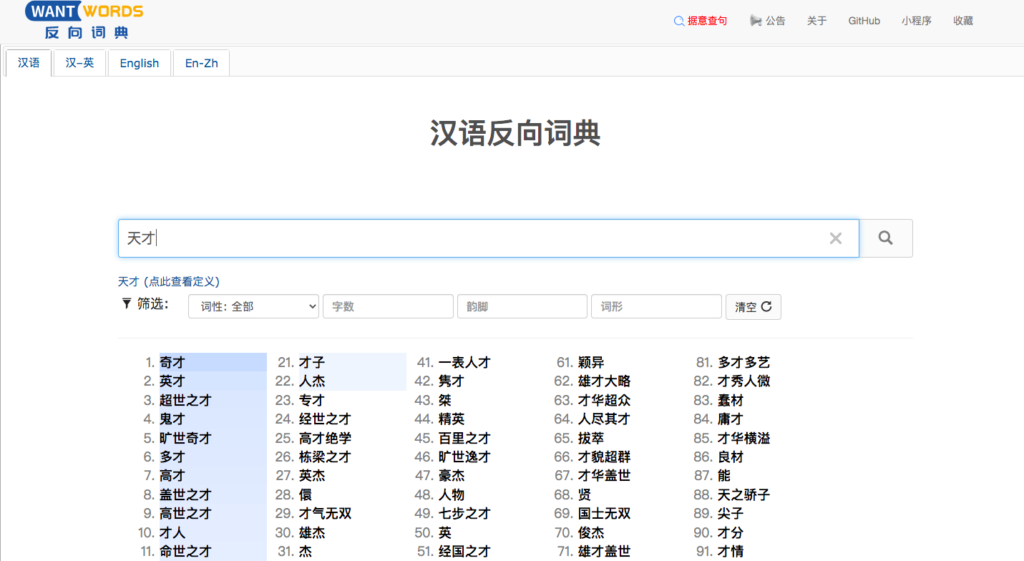Select result word 才子

point(312,362)
